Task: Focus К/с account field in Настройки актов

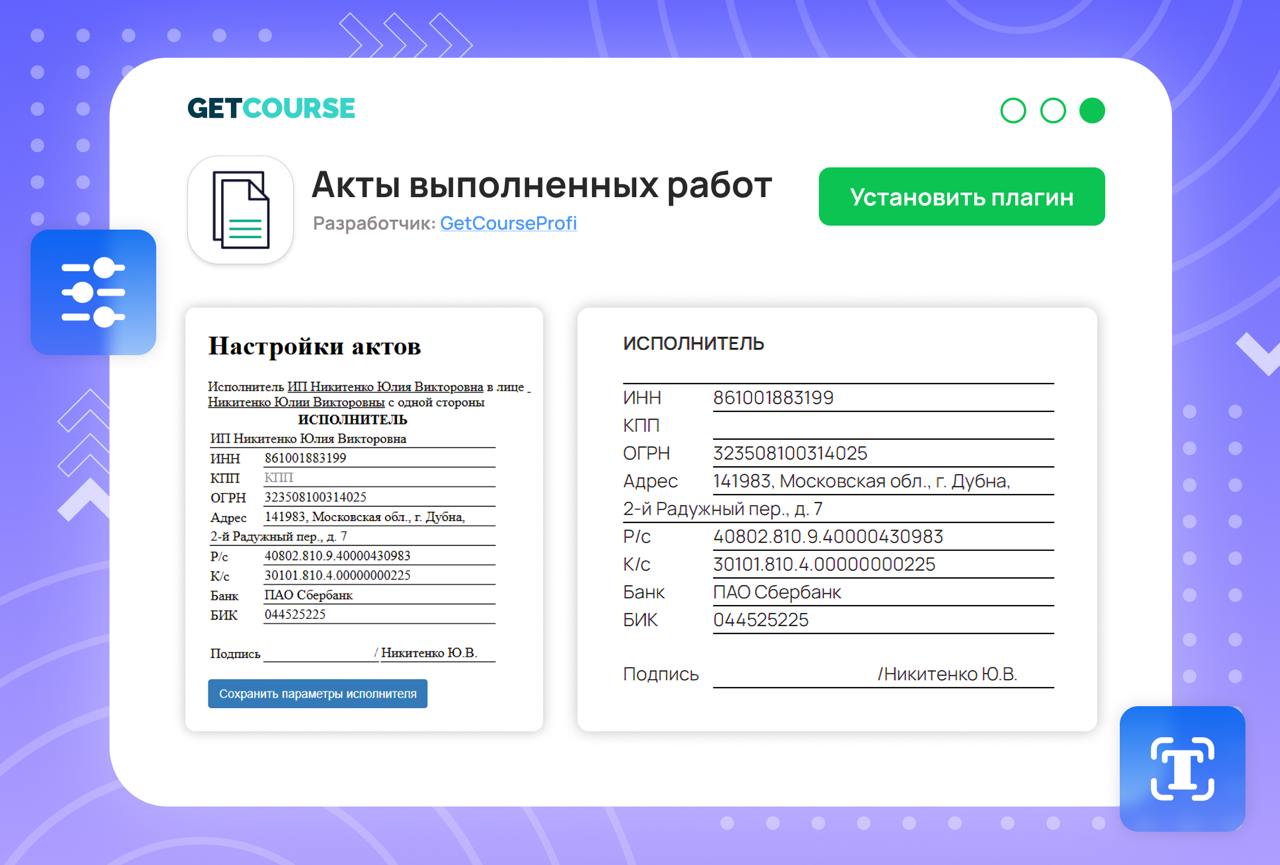Action: point(379,576)
